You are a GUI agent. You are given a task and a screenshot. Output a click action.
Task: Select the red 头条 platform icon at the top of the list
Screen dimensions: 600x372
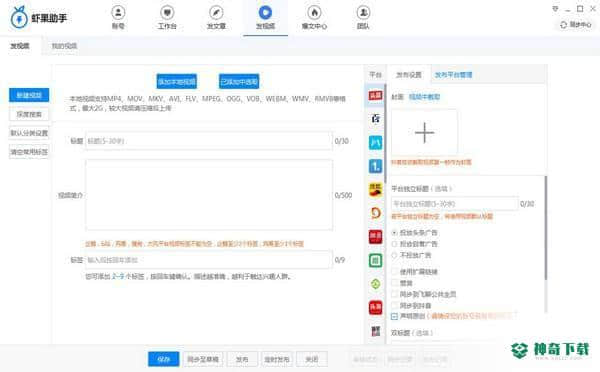[x=375, y=95]
